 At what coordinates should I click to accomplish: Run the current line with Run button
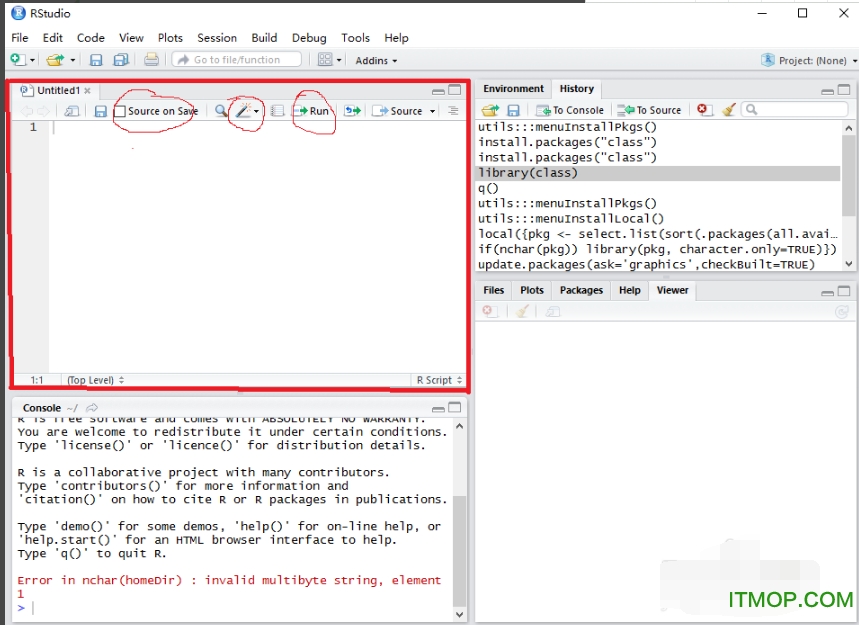[x=313, y=111]
